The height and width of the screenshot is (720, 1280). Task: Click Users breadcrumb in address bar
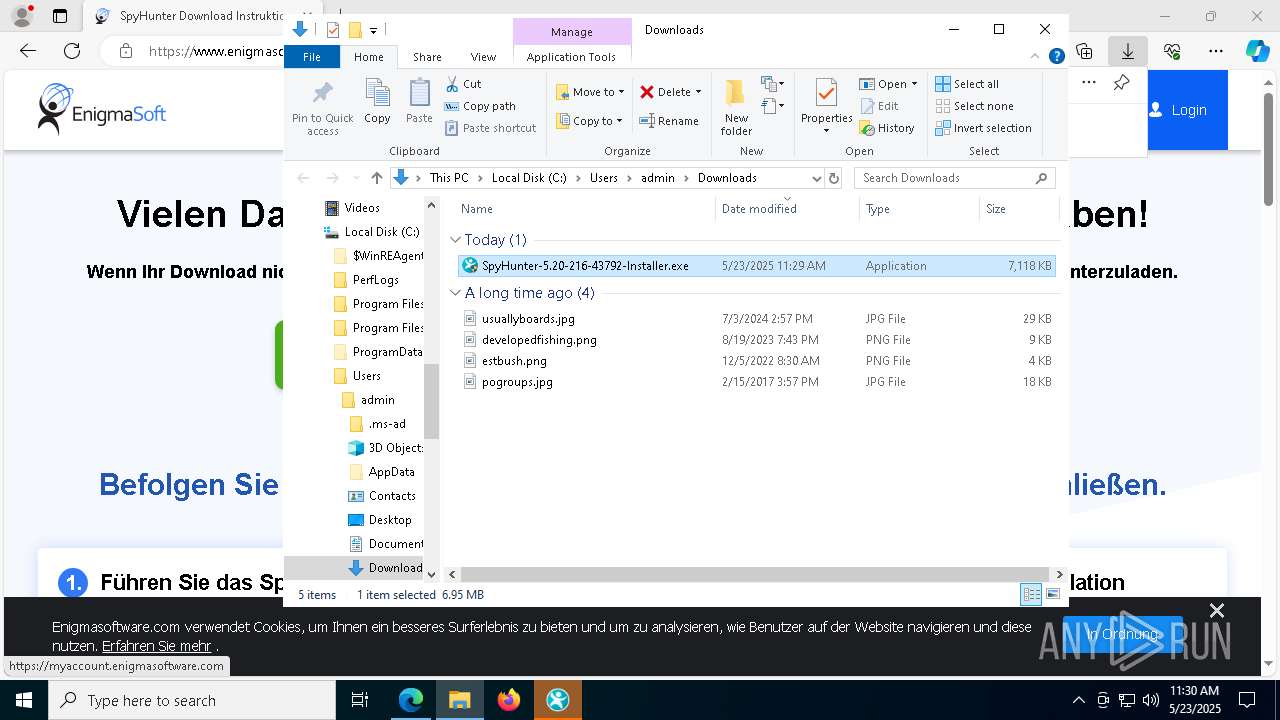603,178
